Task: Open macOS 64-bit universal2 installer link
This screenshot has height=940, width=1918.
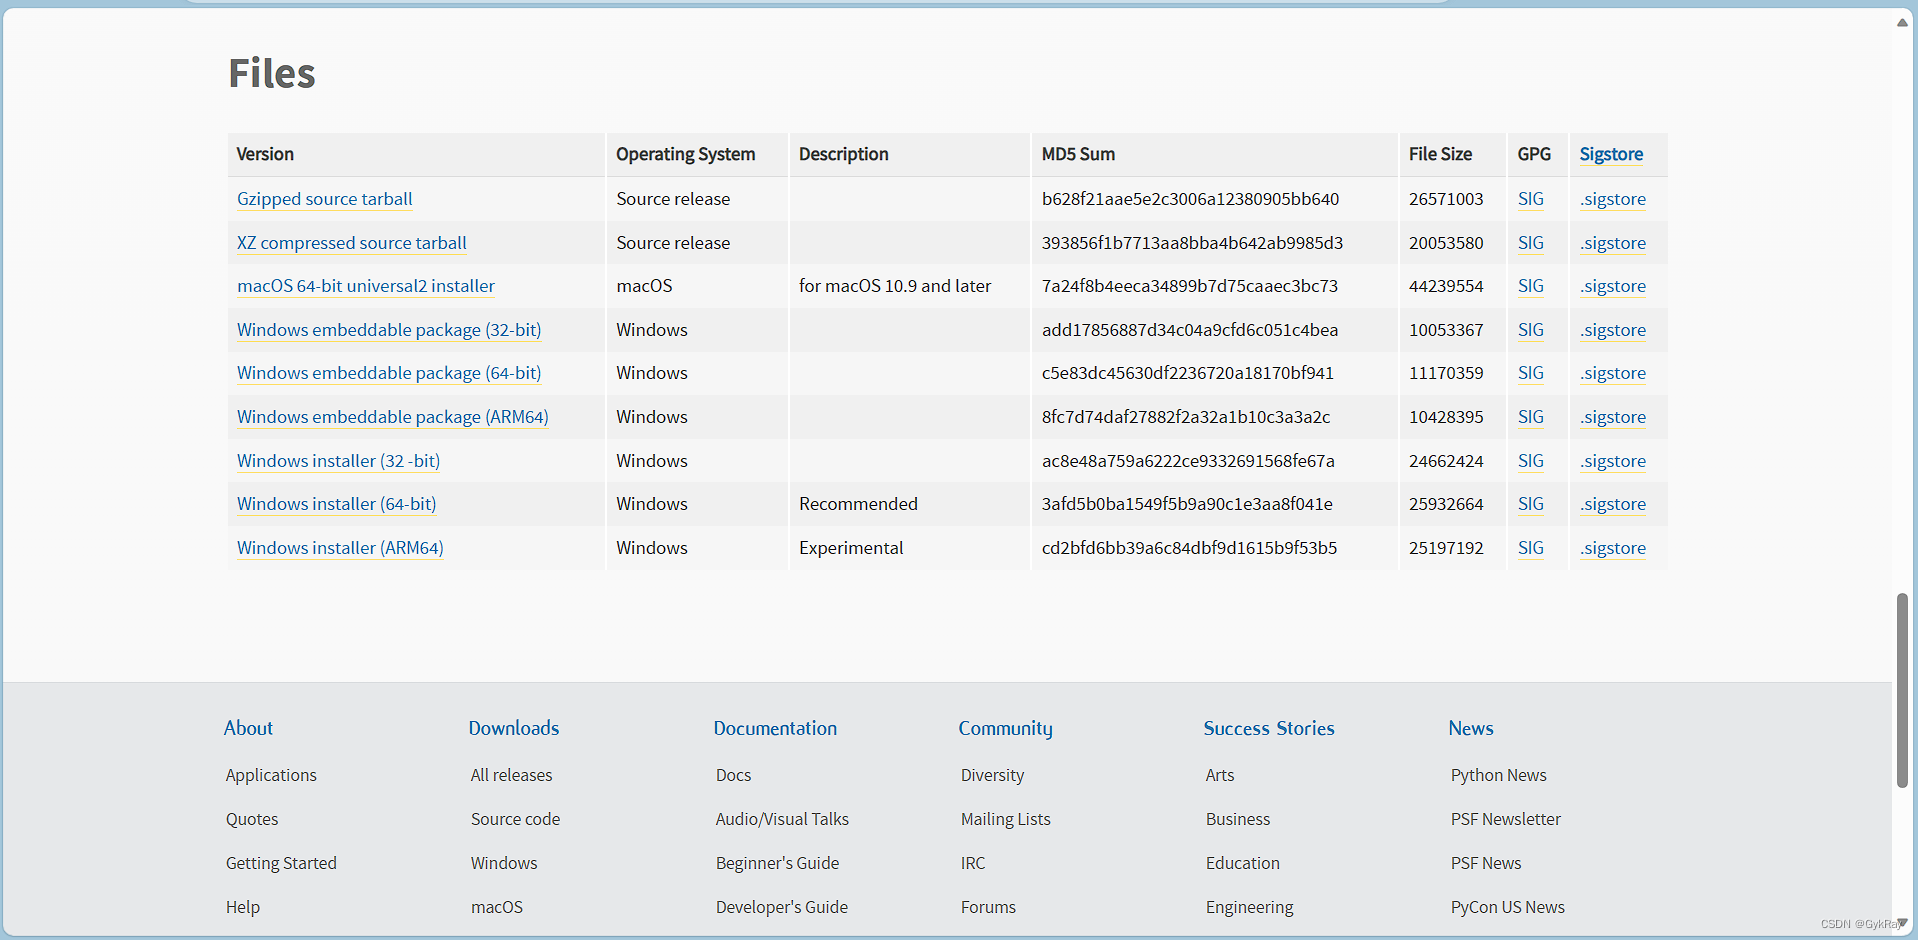Action: (x=365, y=286)
